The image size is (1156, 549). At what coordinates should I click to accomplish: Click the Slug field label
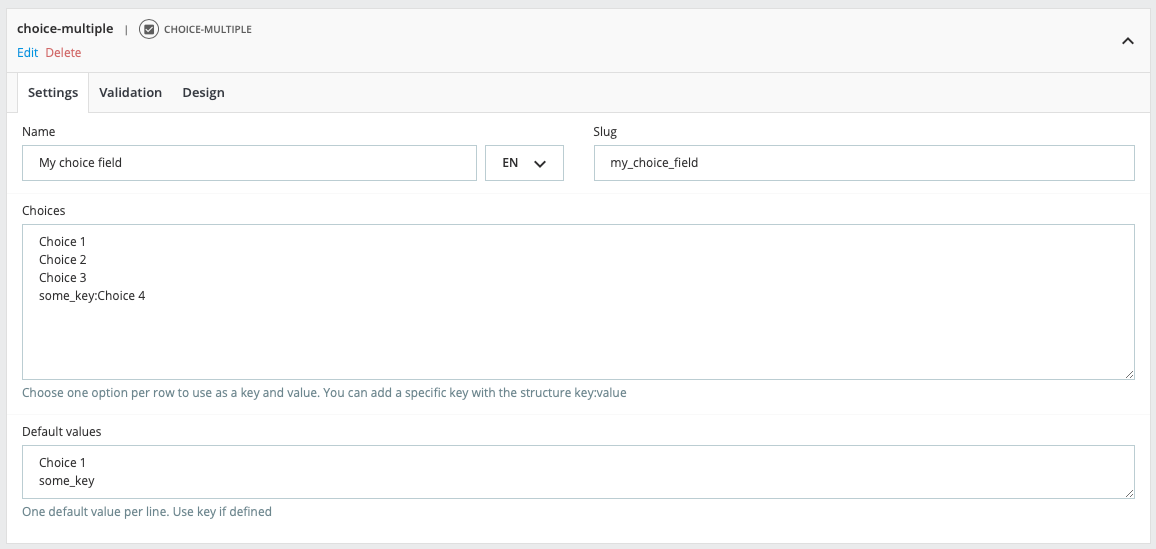coord(605,132)
